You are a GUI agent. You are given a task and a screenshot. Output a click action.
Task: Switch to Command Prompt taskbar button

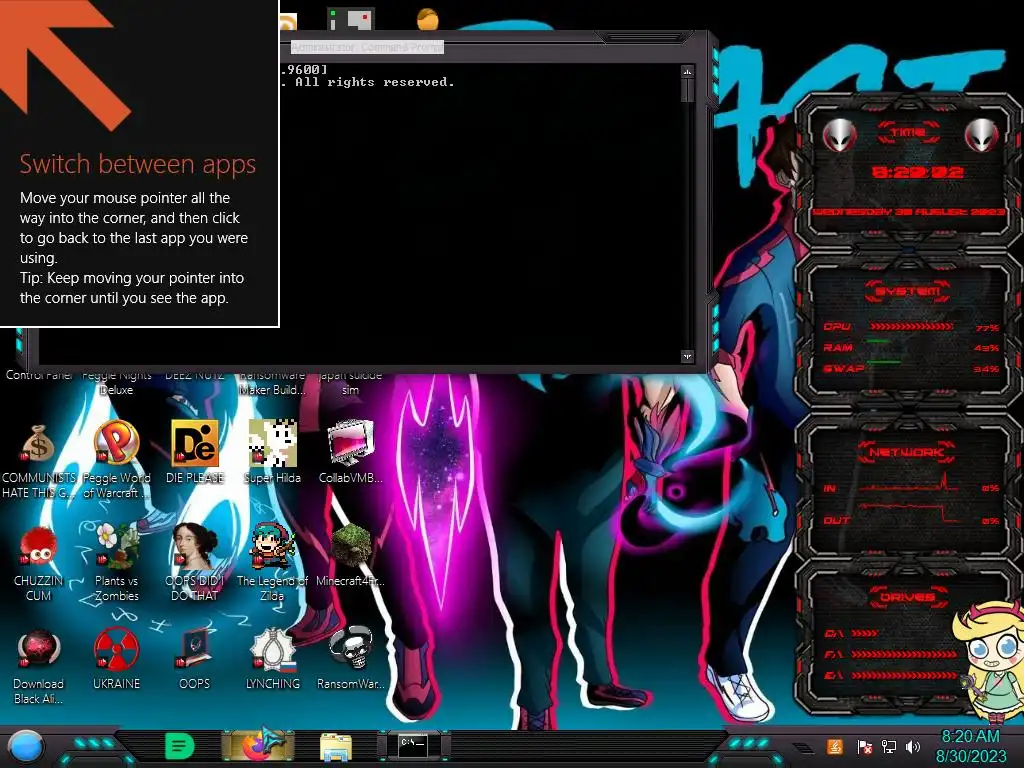pyautogui.click(x=413, y=745)
